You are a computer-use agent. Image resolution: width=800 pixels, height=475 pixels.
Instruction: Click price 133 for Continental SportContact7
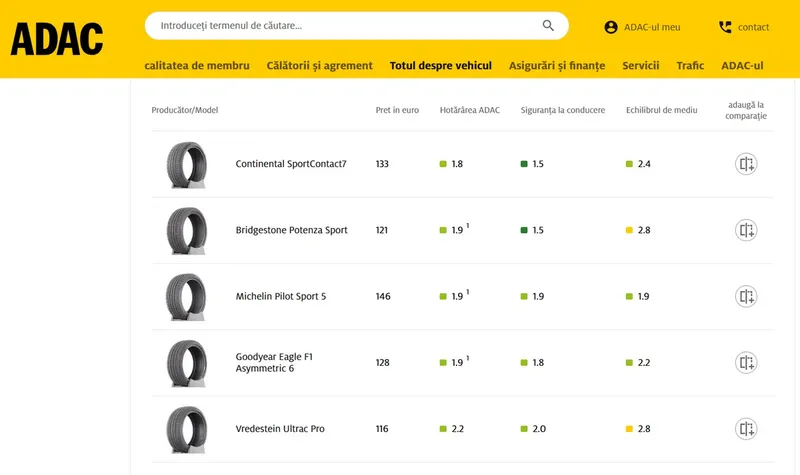point(382,164)
